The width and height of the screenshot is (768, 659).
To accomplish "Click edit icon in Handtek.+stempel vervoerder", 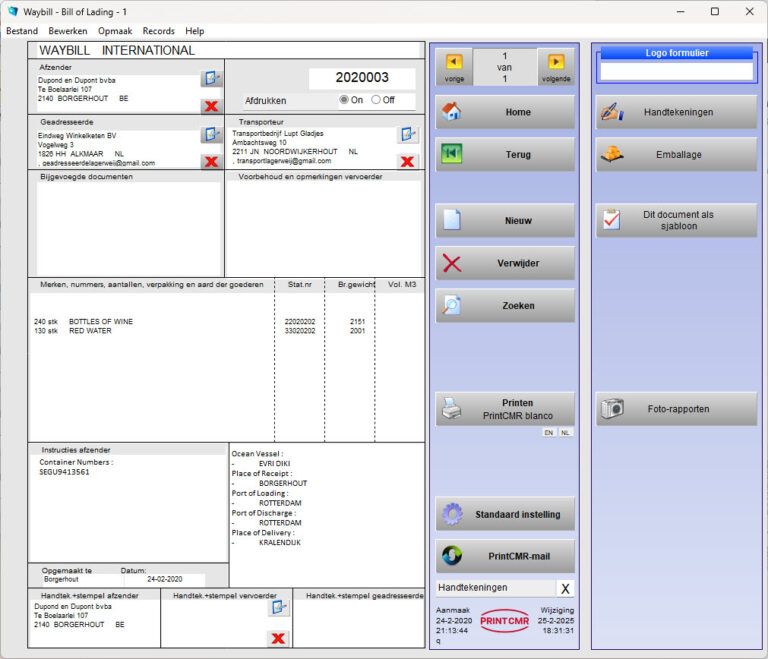I will 278,607.
